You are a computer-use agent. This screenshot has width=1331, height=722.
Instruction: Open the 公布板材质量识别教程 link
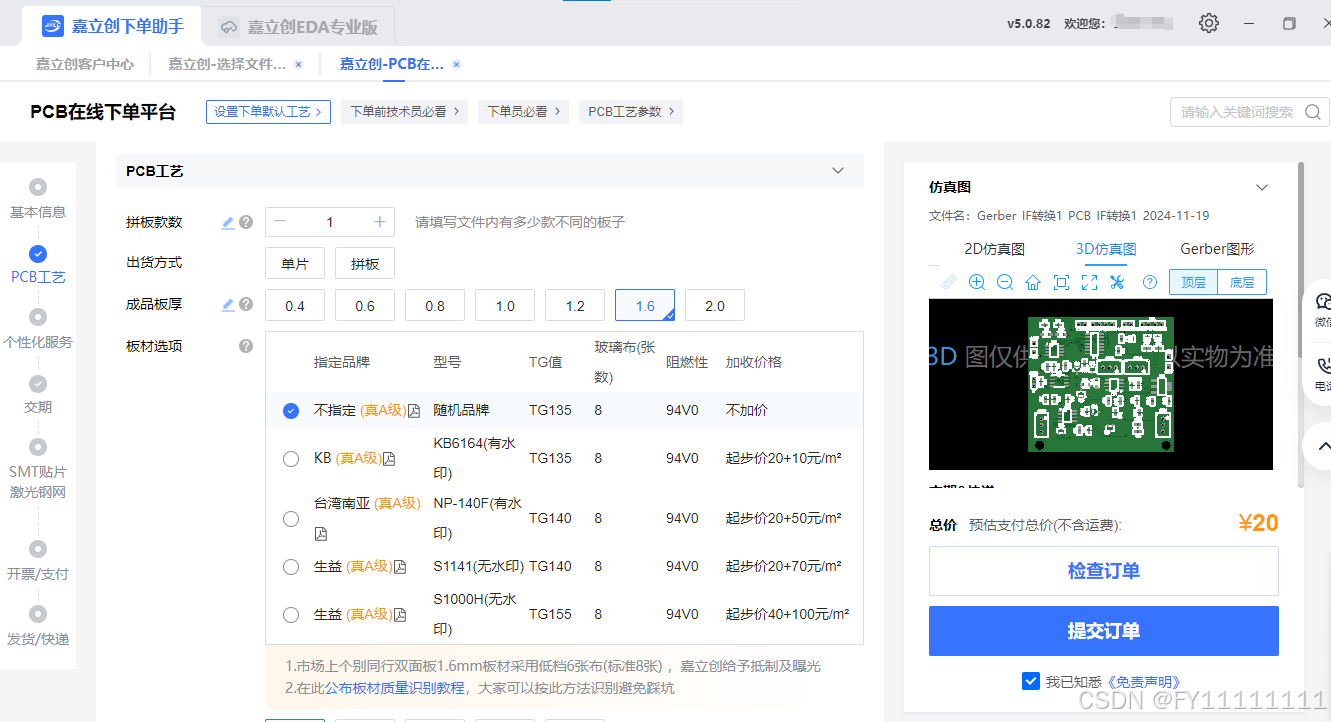click(x=394, y=688)
